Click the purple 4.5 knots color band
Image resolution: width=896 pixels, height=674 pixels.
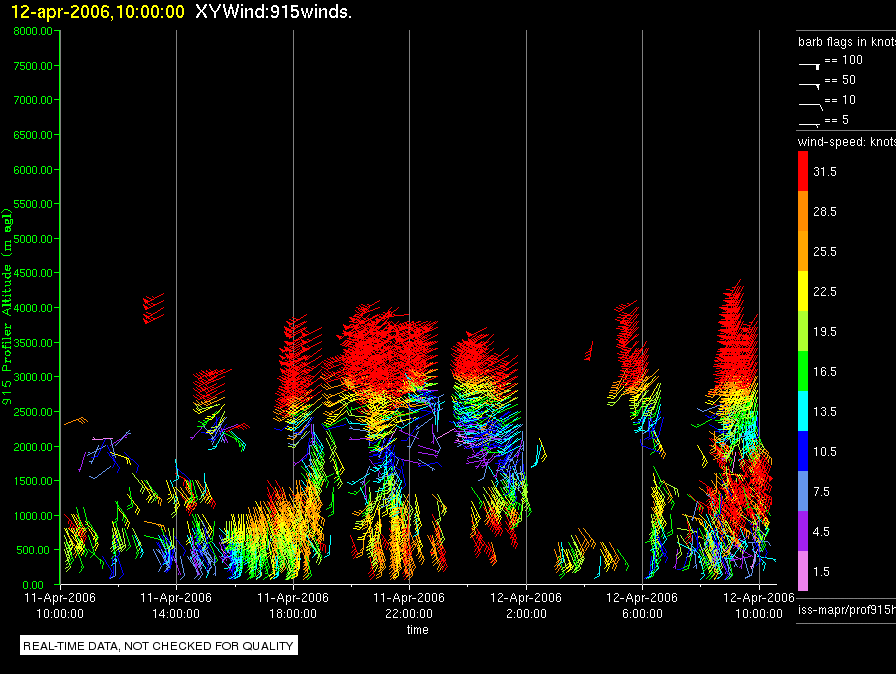(803, 531)
